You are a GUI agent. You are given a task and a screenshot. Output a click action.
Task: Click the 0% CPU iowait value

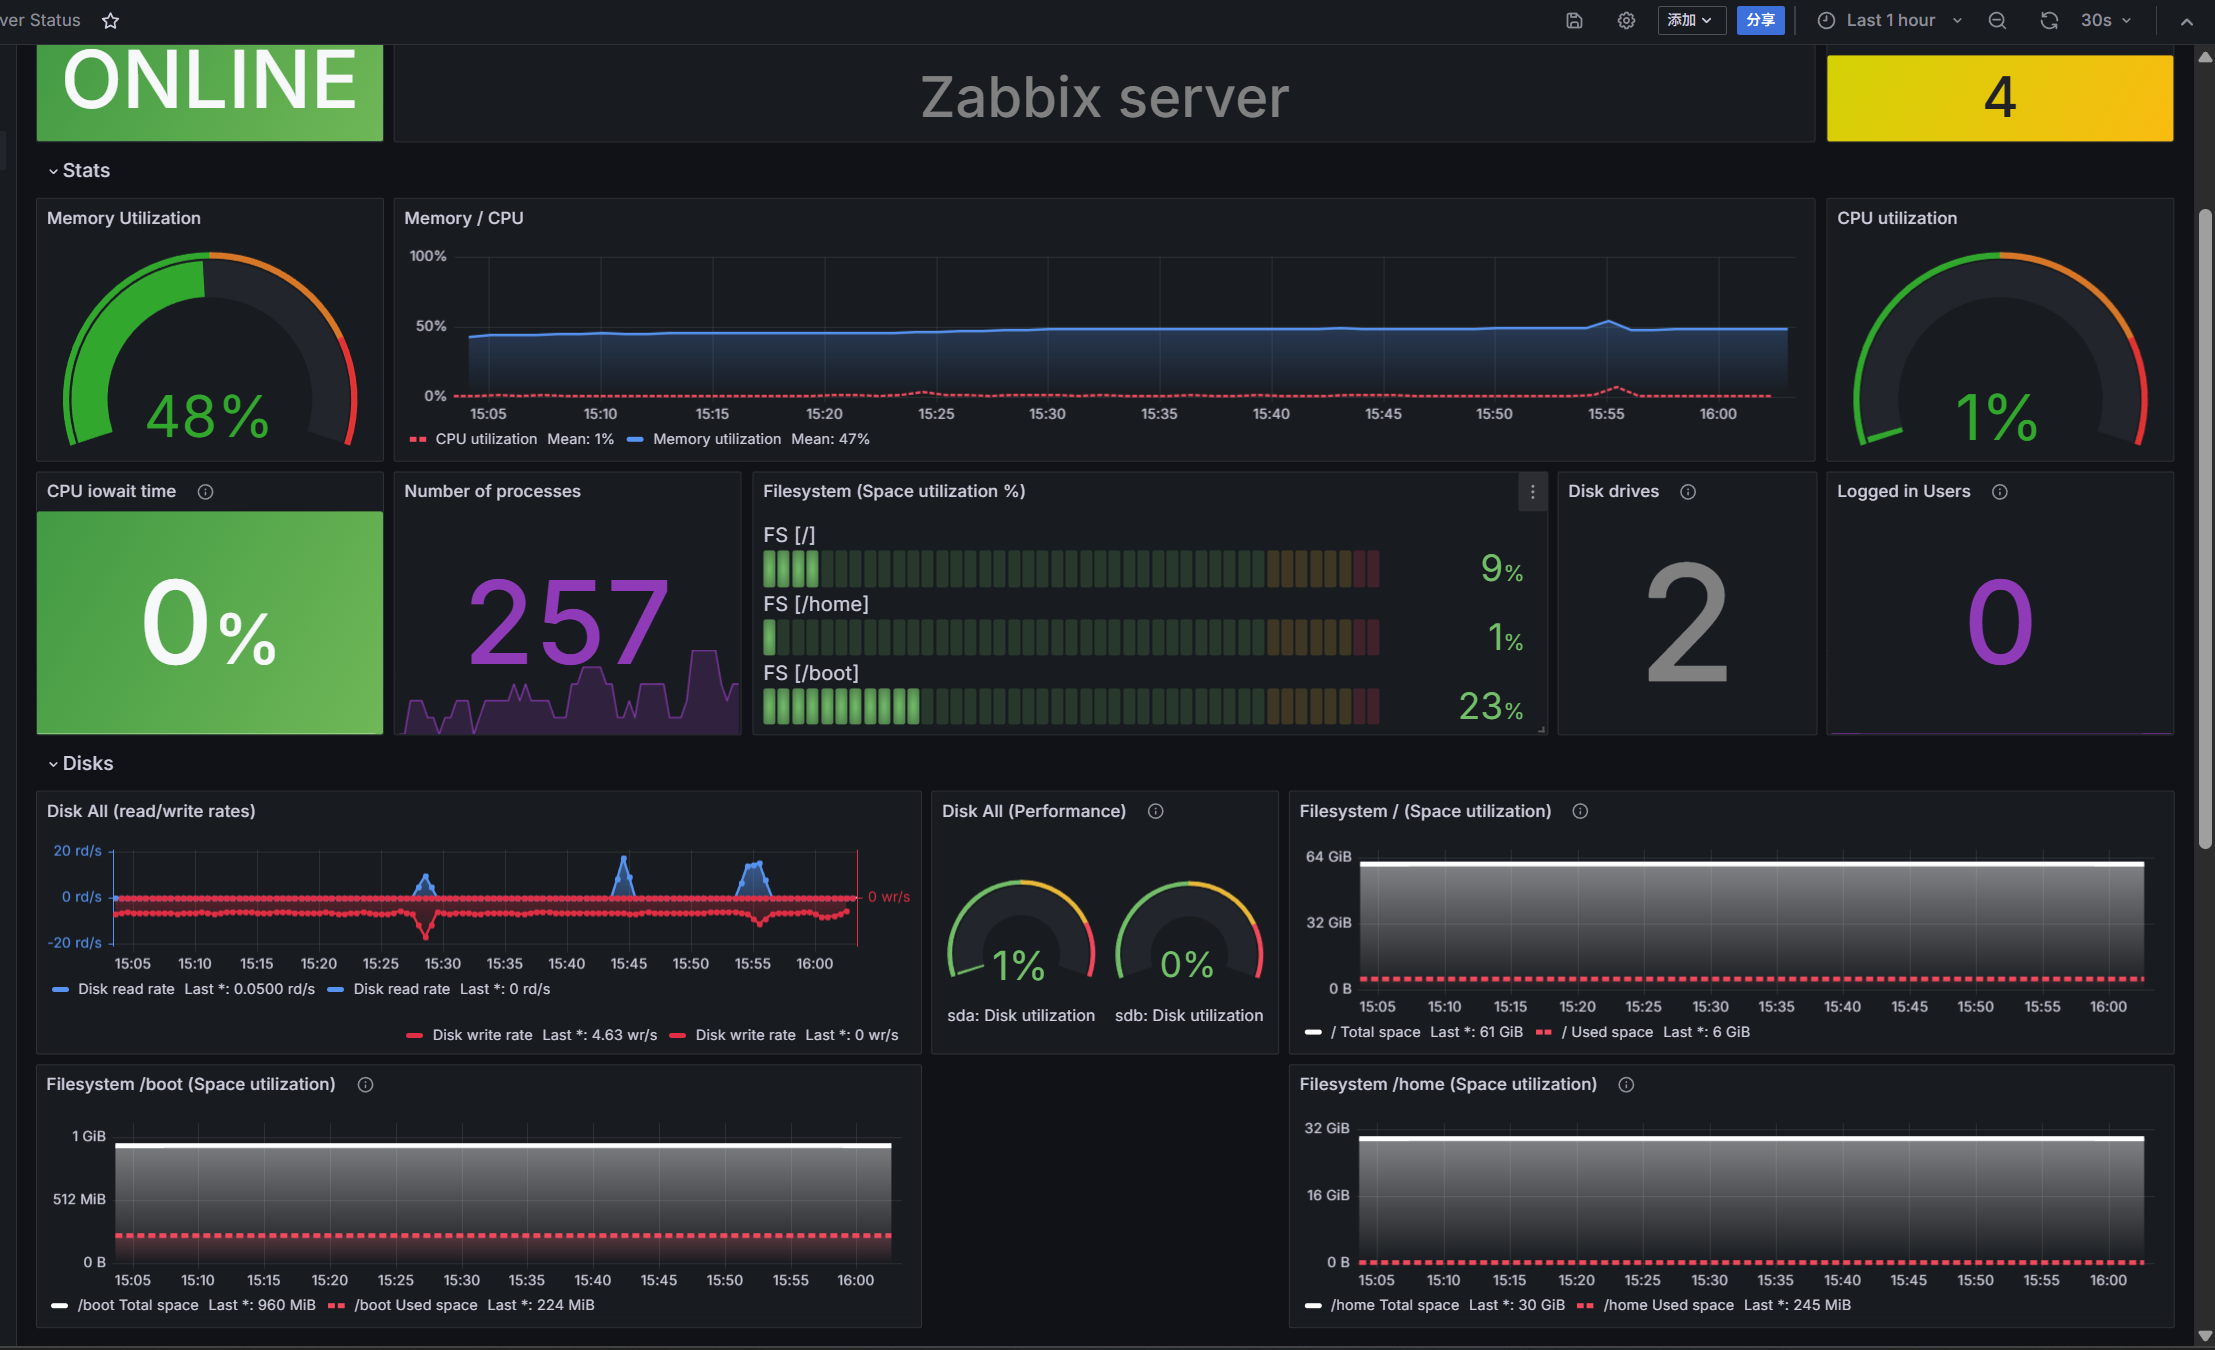coord(210,623)
